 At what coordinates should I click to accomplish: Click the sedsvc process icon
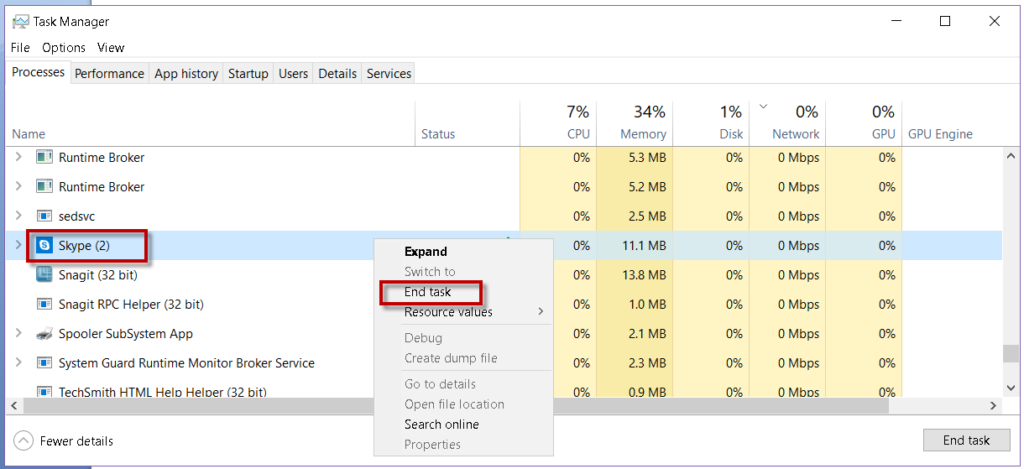[45, 216]
